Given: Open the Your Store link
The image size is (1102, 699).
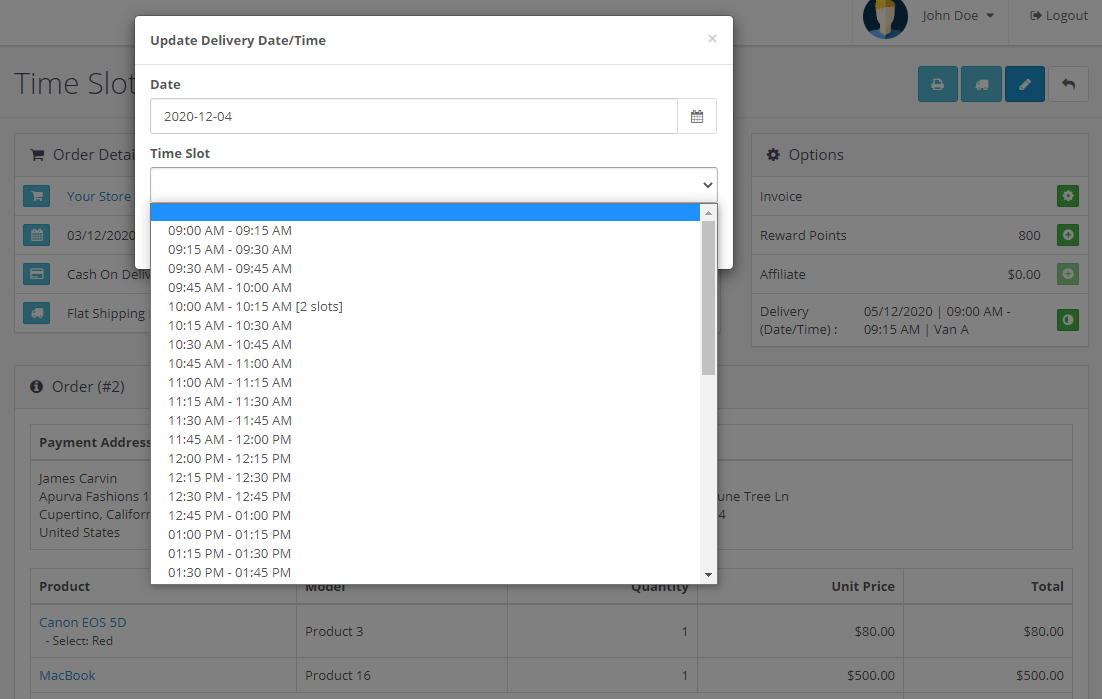Looking at the screenshot, I should coord(99,196).
